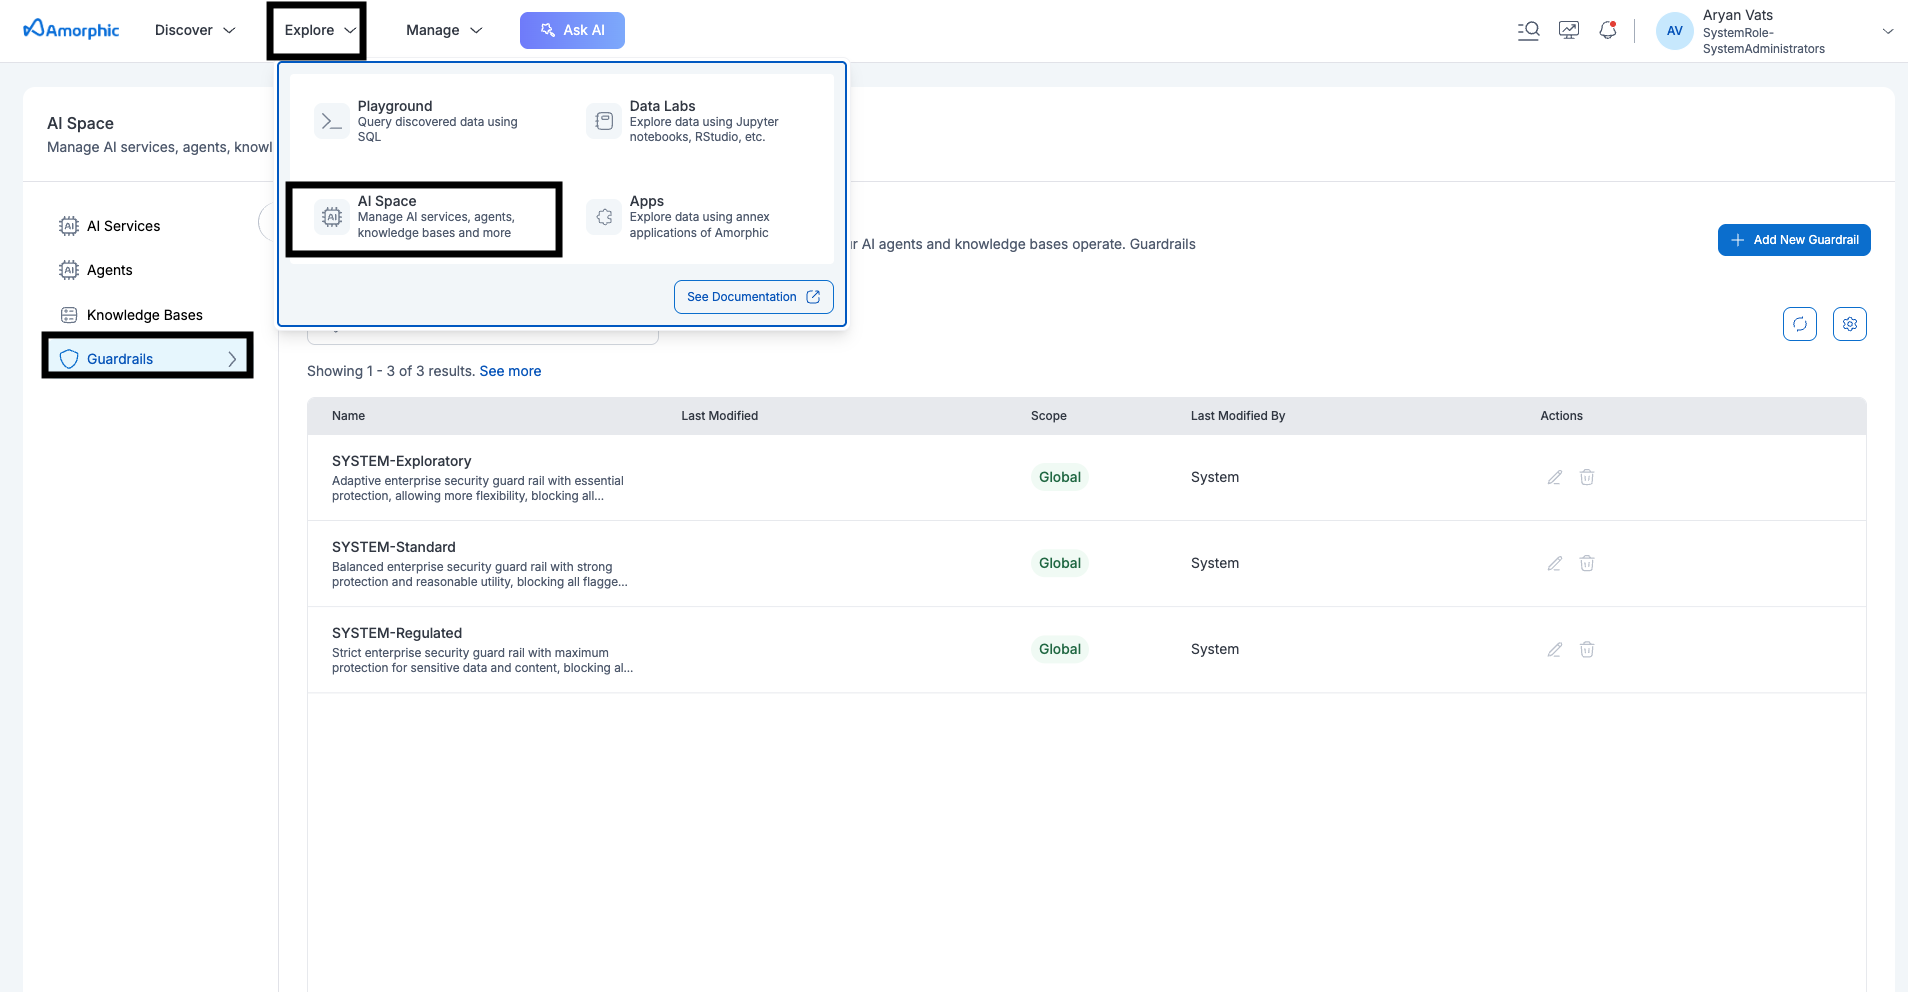The image size is (1908, 992).
Task: Expand the Discover dropdown menu
Action: (x=195, y=30)
